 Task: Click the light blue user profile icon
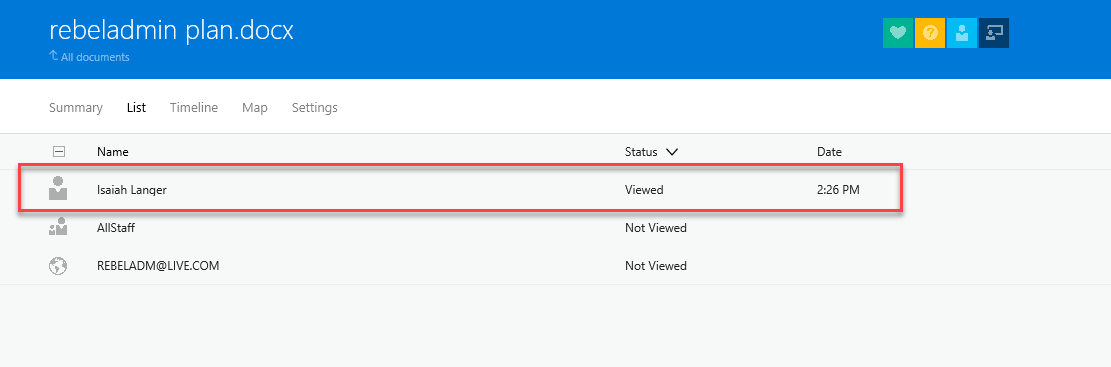coord(961,33)
